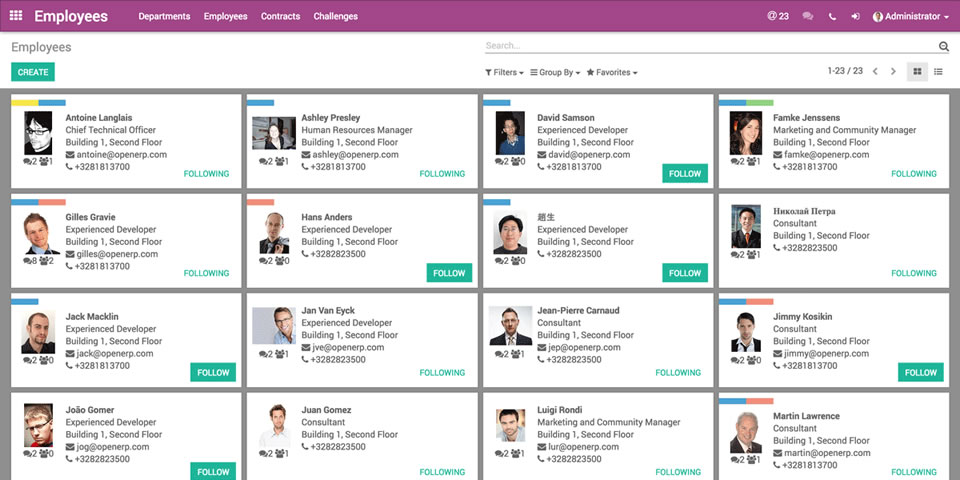This screenshot has width=960, height=480.
Task: Open the Departments menu
Action: 164,17
